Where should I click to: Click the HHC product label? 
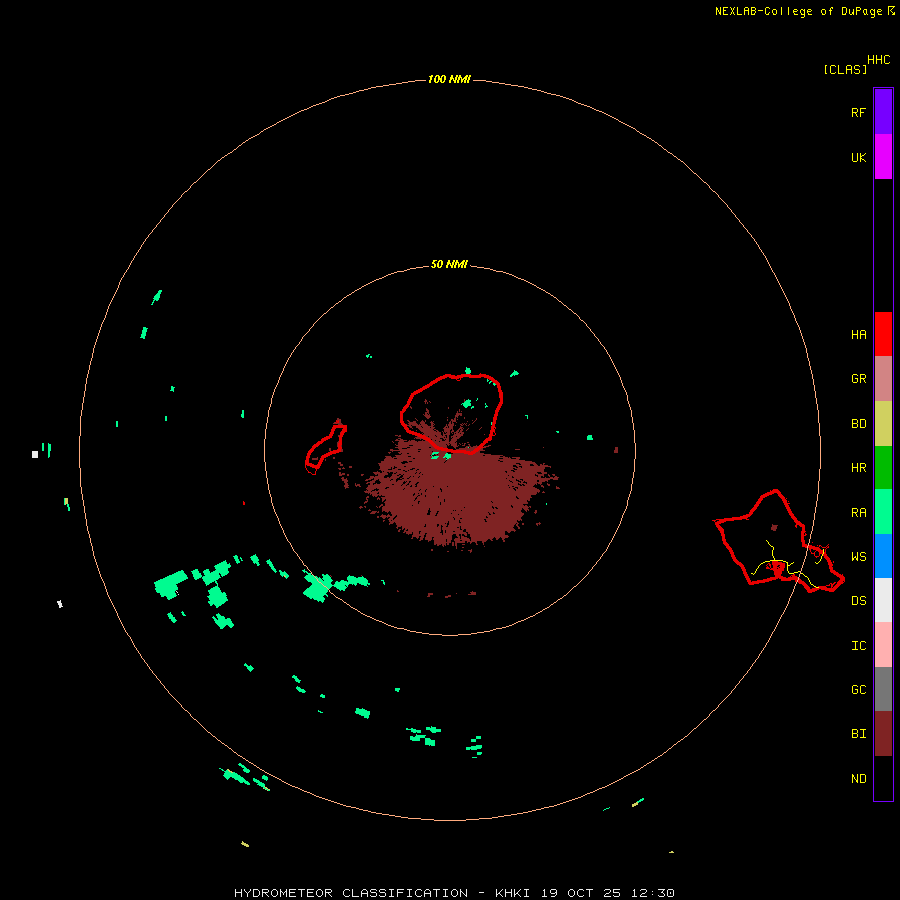pyautogui.click(x=878, y=60)
